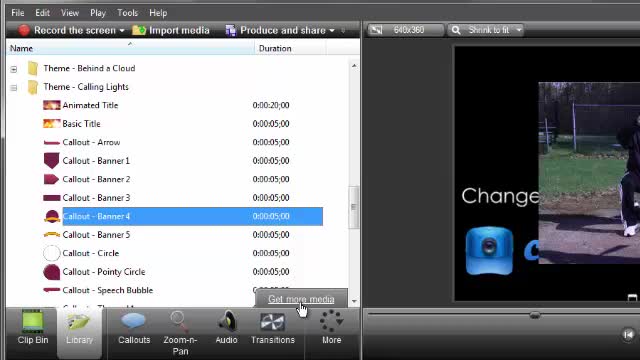The height and width of the screenshot is (360, 640).
Task: Click the library scrollbar down arrow
Action: pyautogui.click(x=354, y=301)
